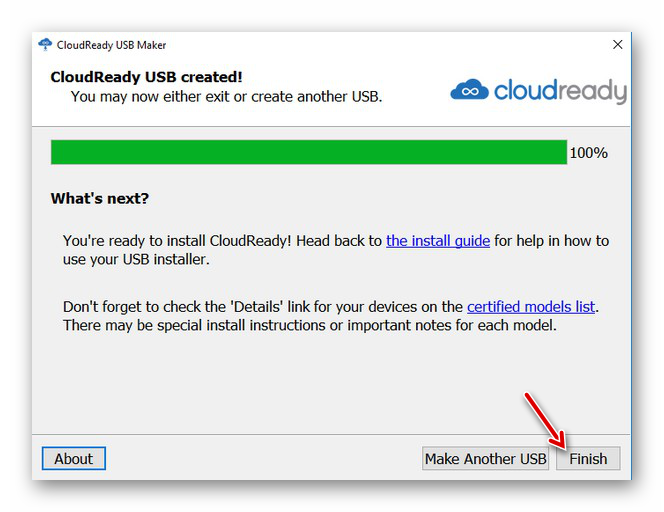Click the CloudReady cloud icon in title bar
This screenshot has width=664, height=512.
click(x=45, y=45)
